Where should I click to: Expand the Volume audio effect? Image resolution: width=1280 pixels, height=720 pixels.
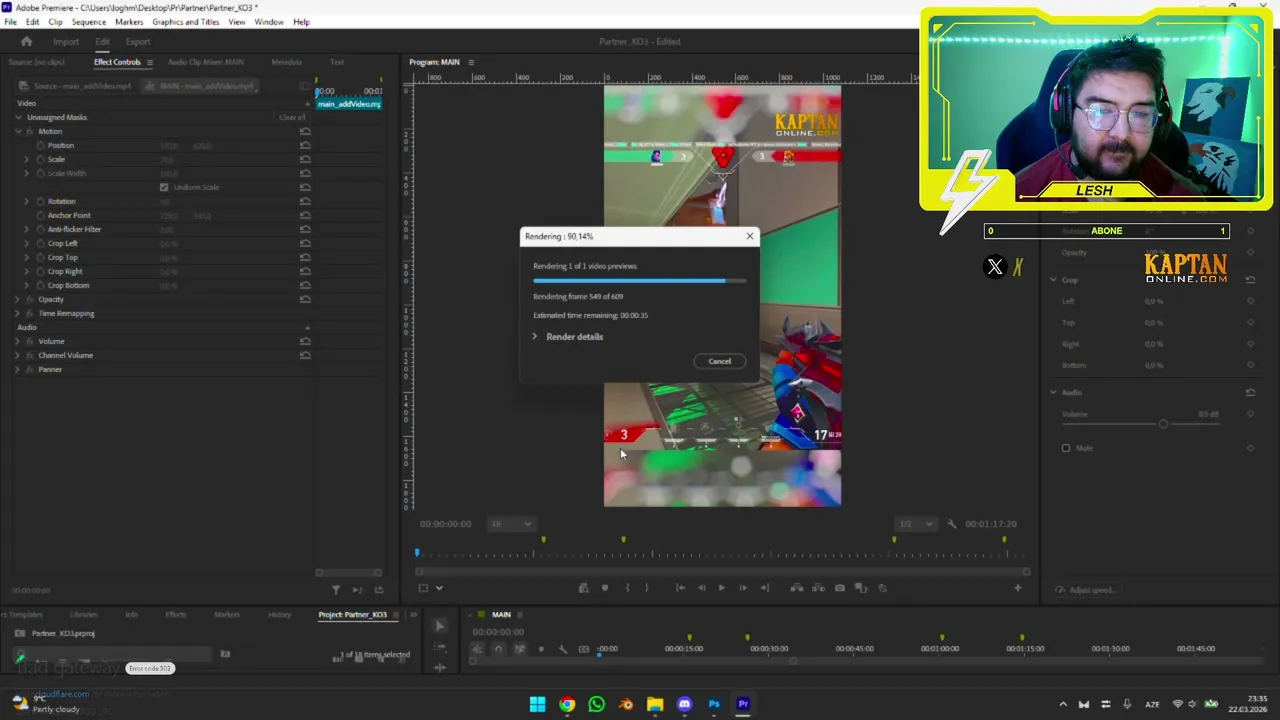tap(18, 342)
